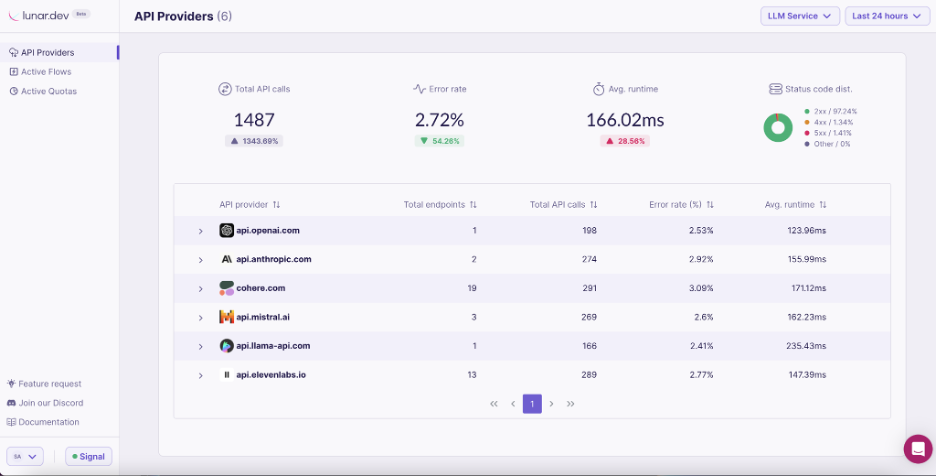This screenshot has height=476, width=936.
Task: Click api.elevenlabs.io provider name
Action: click(271, 375)
